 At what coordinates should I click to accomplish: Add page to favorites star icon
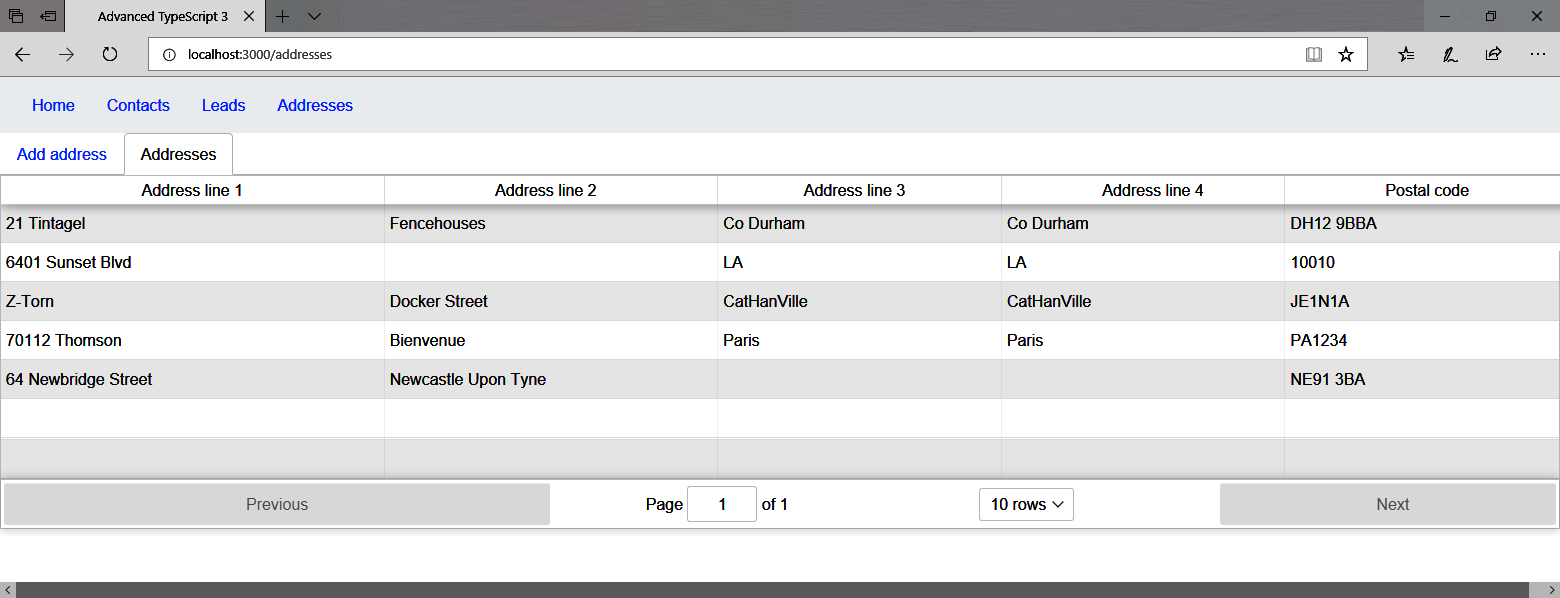point(1346,55)
